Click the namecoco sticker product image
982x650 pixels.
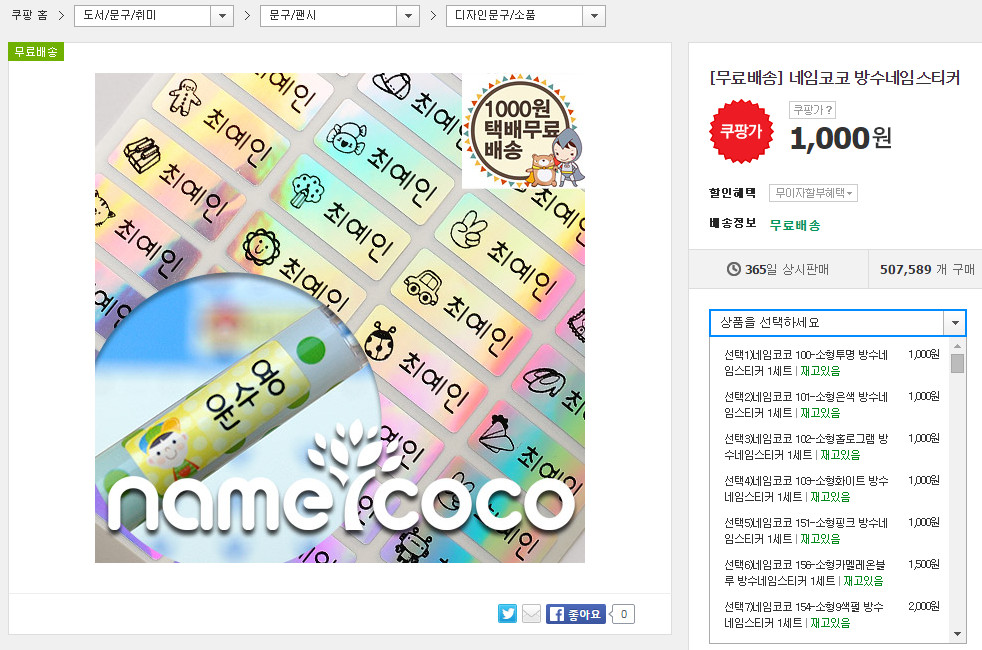[x=340, y=318]
